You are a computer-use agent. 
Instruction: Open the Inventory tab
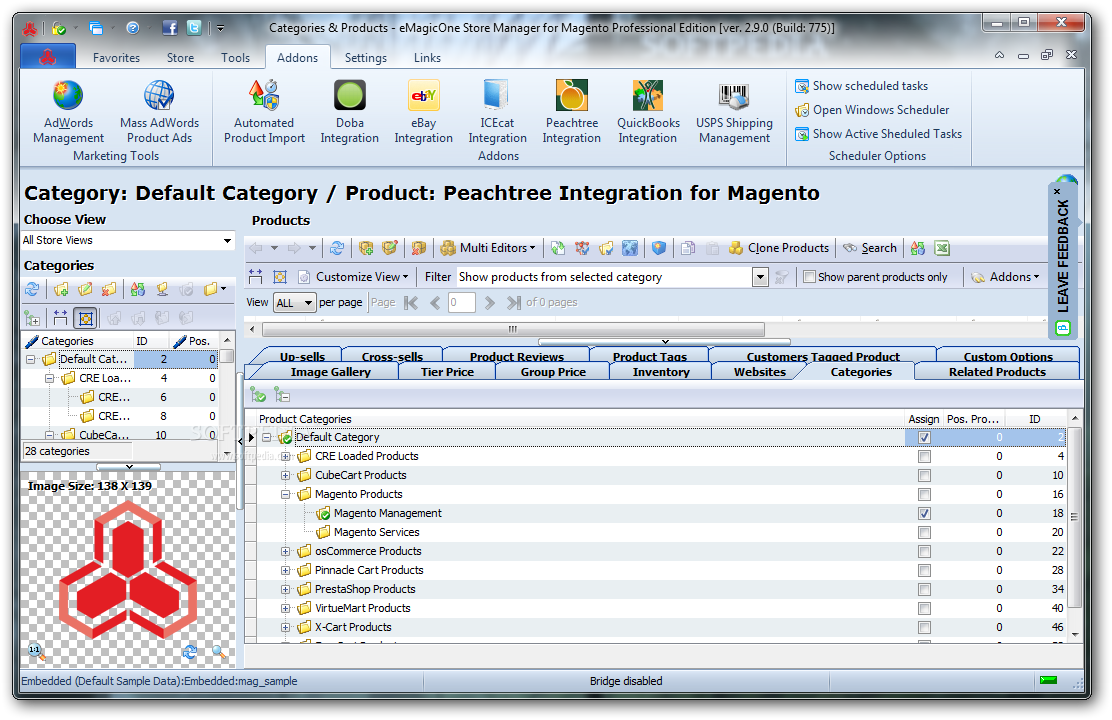point(661,372)
